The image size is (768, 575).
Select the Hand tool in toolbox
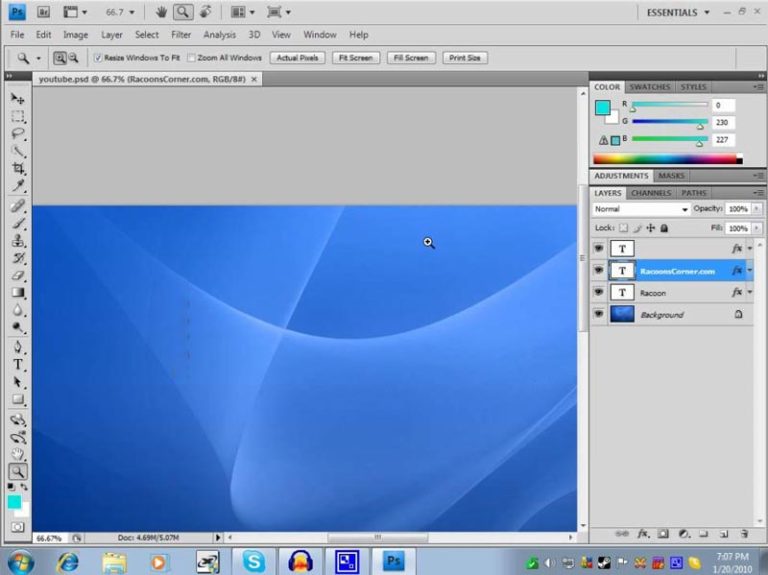[x=18, y=454]
